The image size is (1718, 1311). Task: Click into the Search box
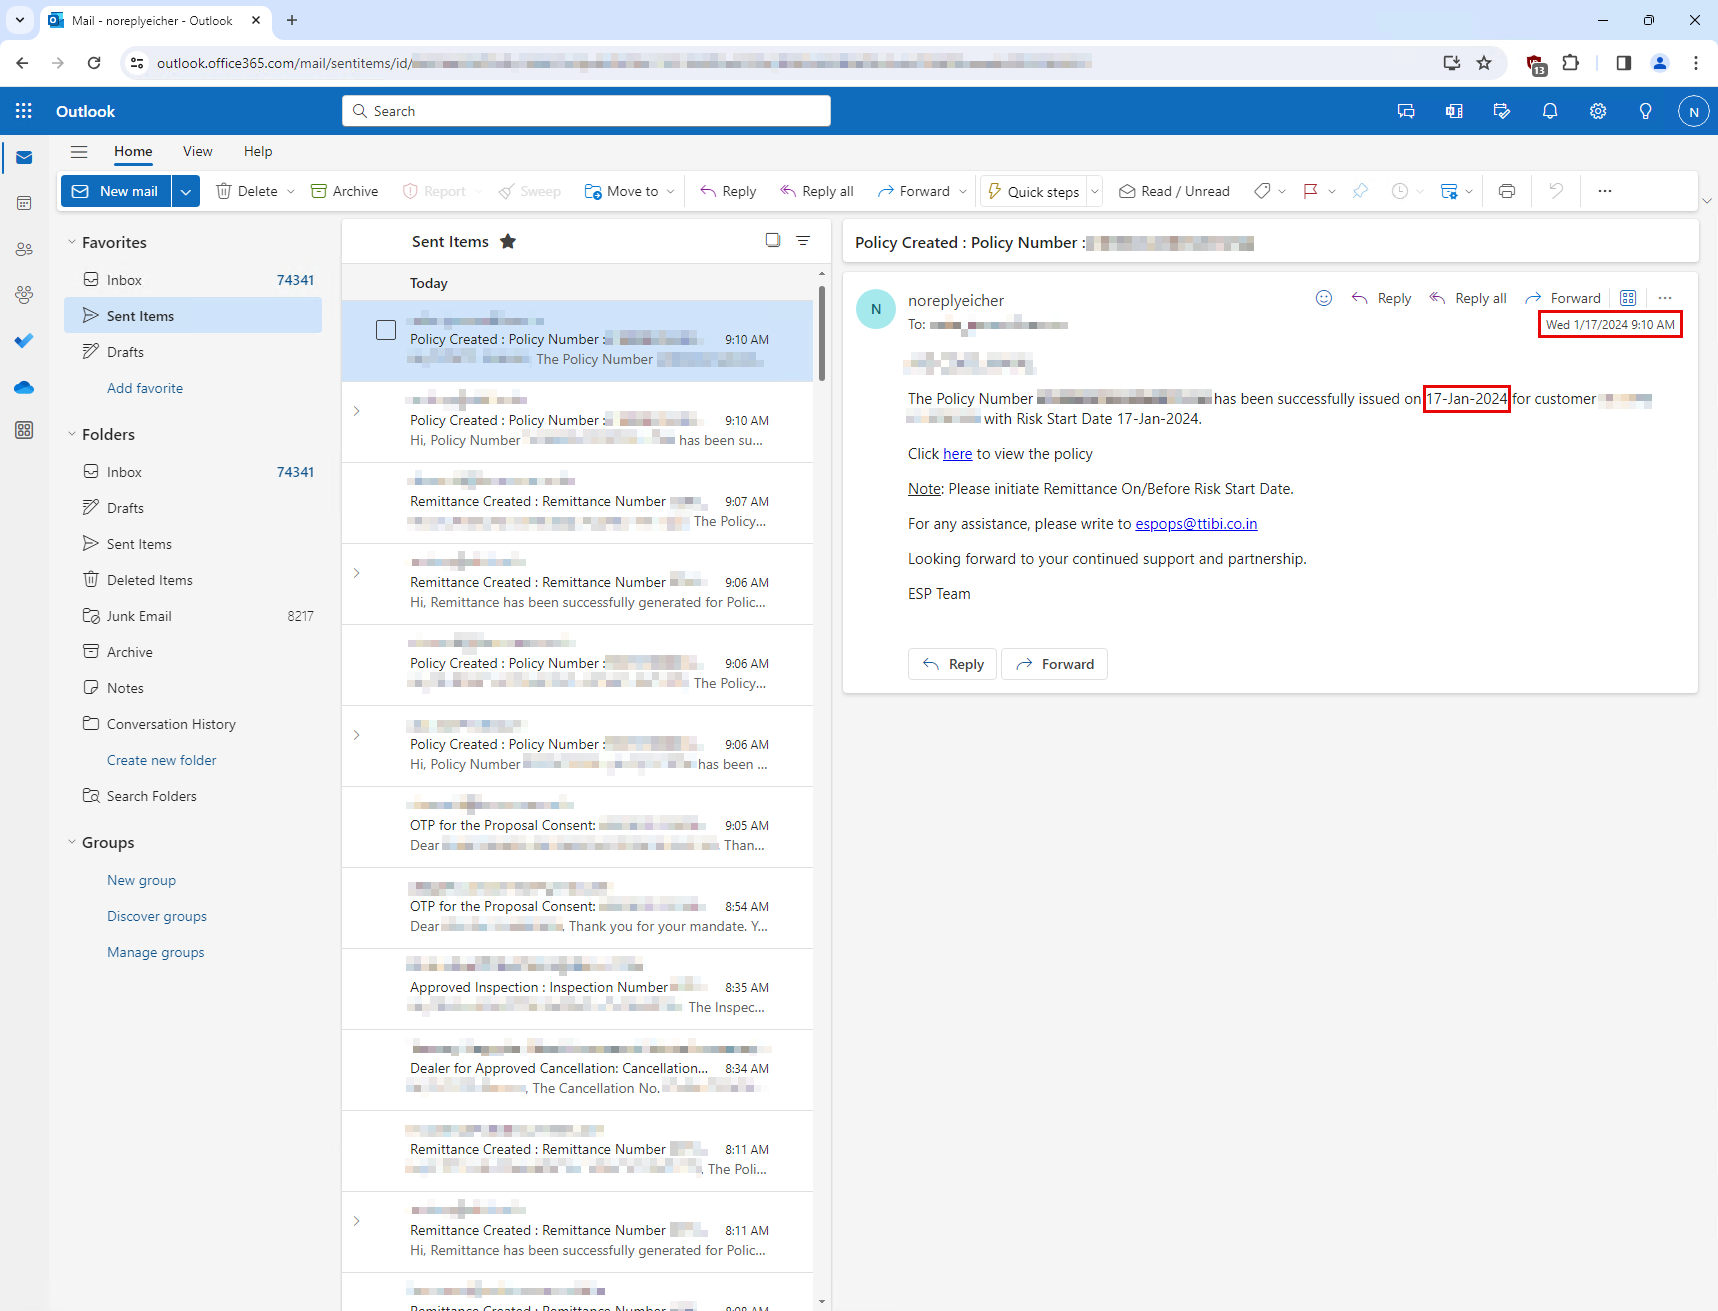[586, 111]
